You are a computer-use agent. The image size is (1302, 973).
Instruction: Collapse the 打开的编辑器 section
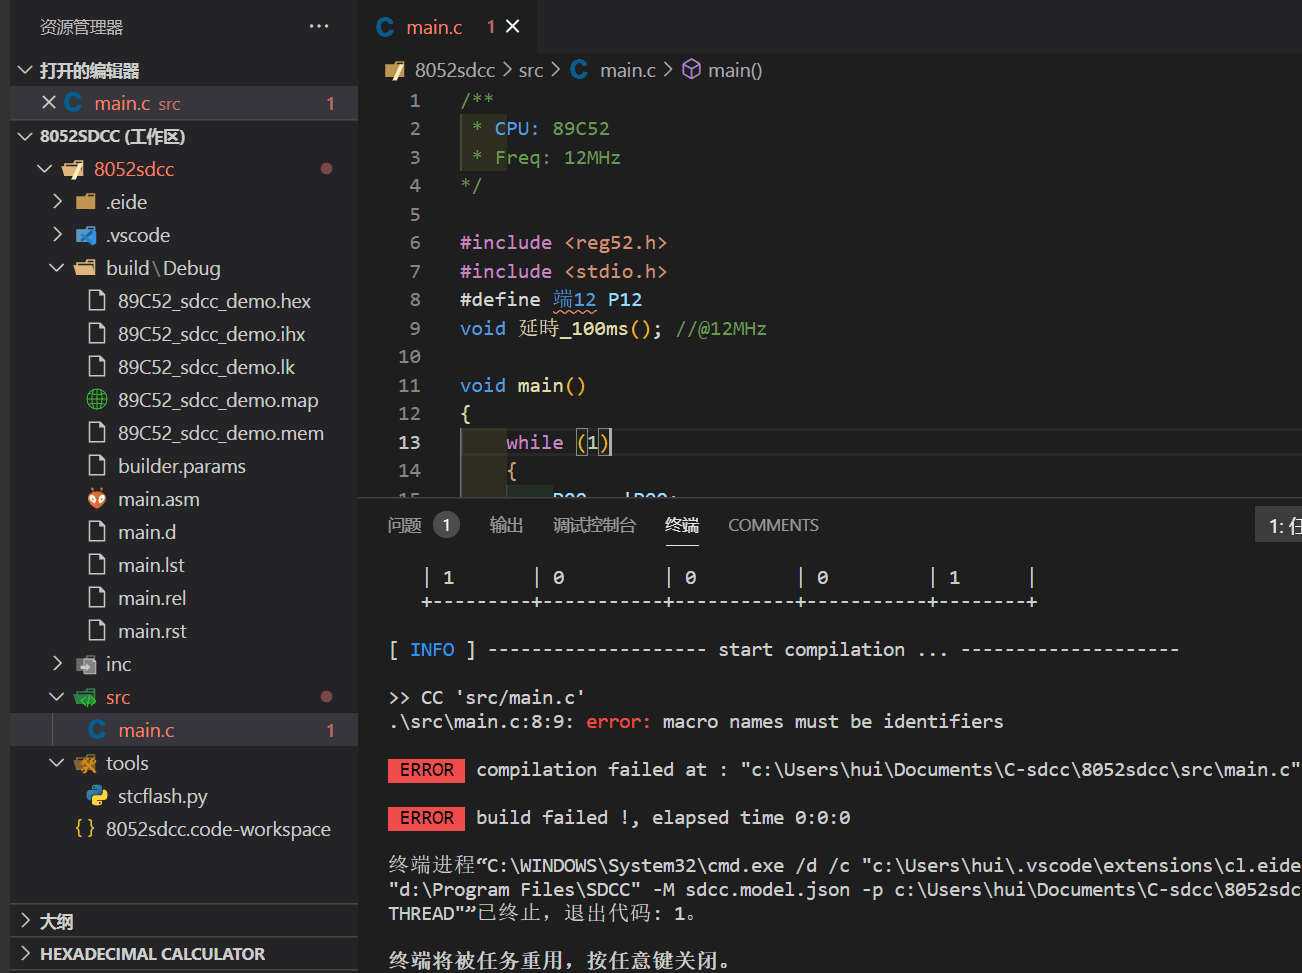coord(25,70)
